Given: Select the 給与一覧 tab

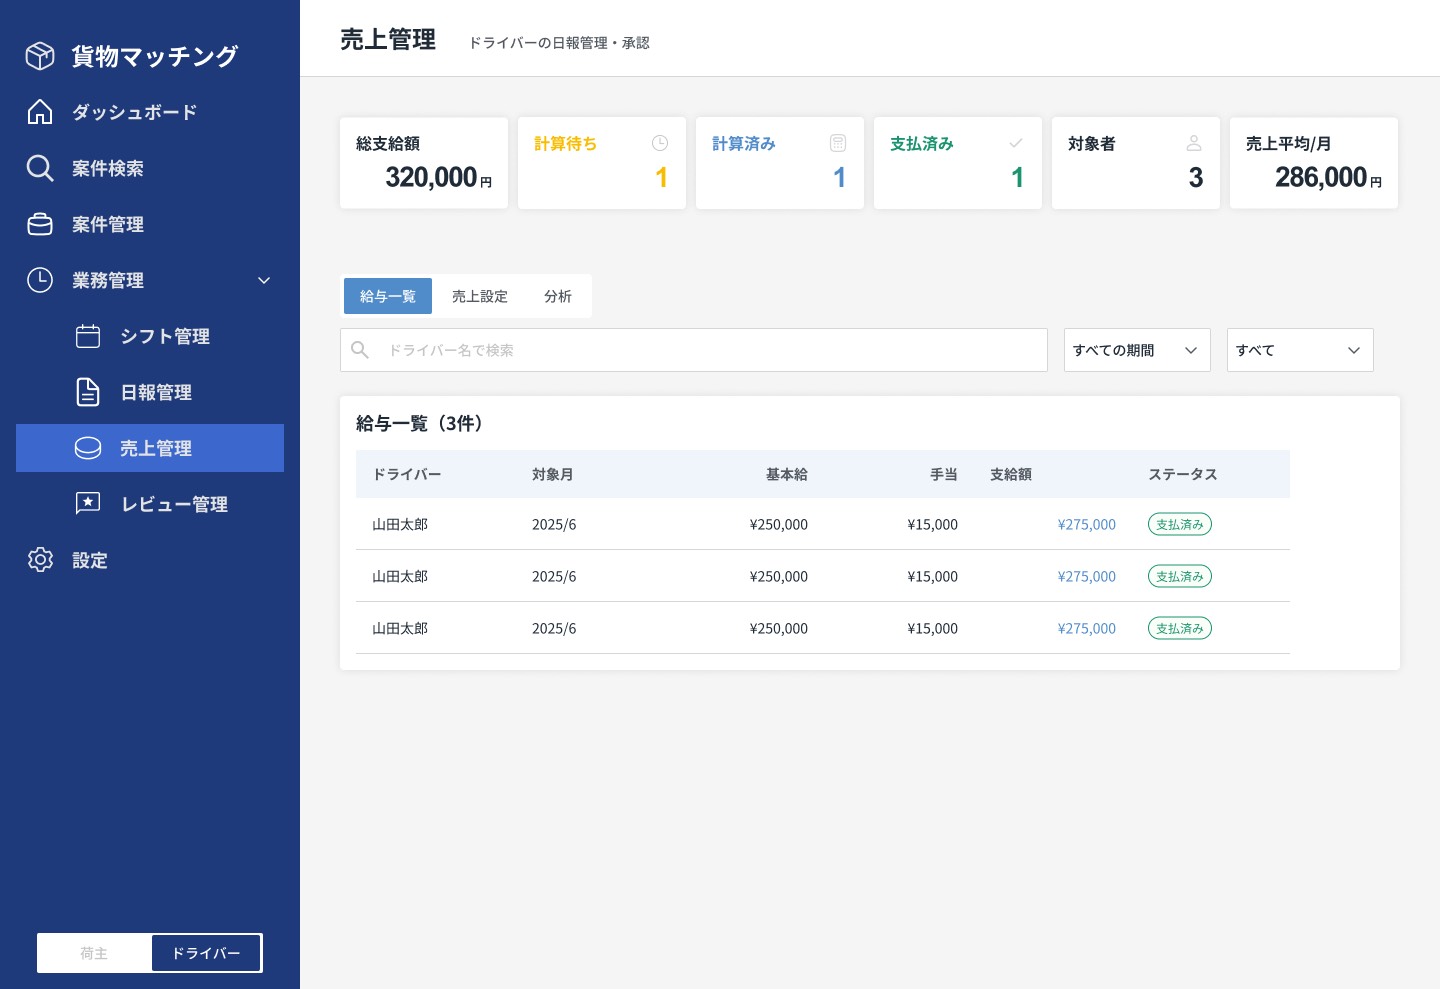Looking at the screenshot, I should 388,296.
